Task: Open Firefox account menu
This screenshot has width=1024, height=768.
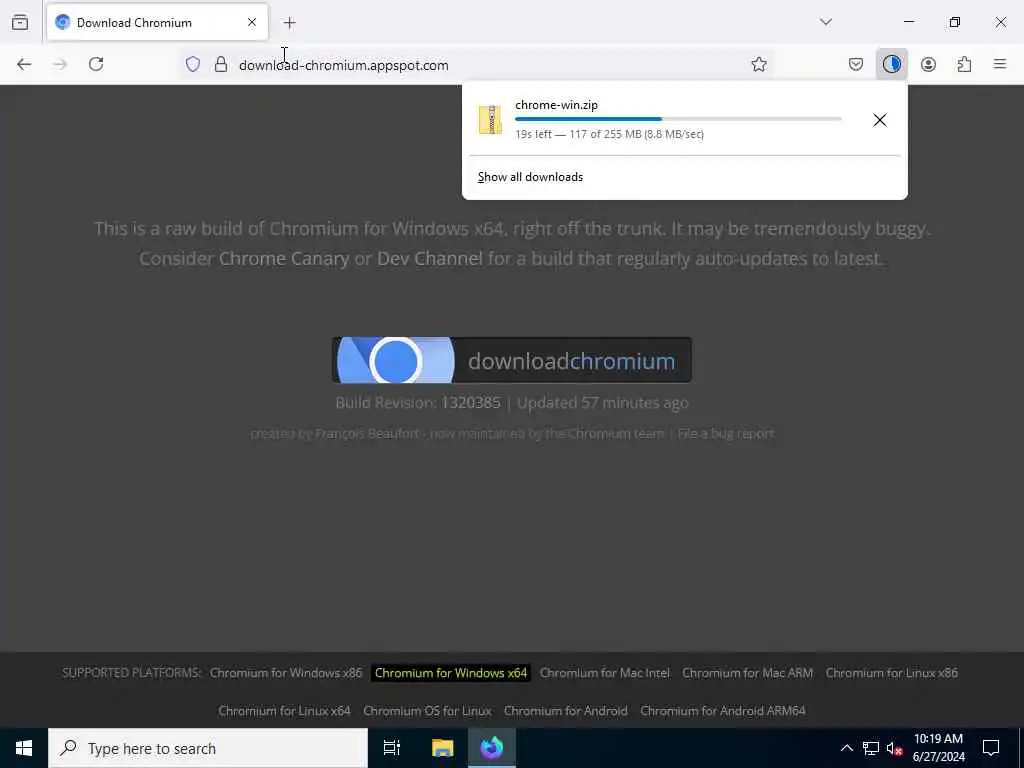Action: coord(928,64)
